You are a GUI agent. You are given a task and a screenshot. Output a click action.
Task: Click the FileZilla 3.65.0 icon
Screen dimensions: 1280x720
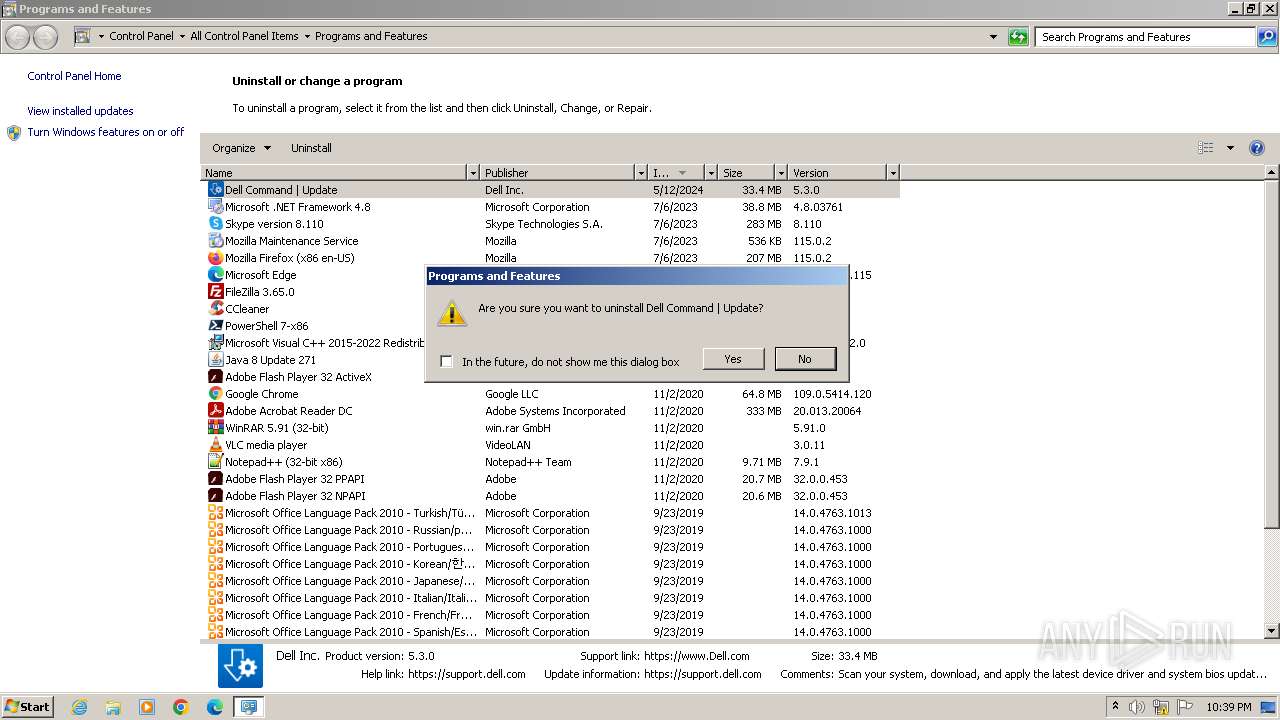[x=215, y=292]
